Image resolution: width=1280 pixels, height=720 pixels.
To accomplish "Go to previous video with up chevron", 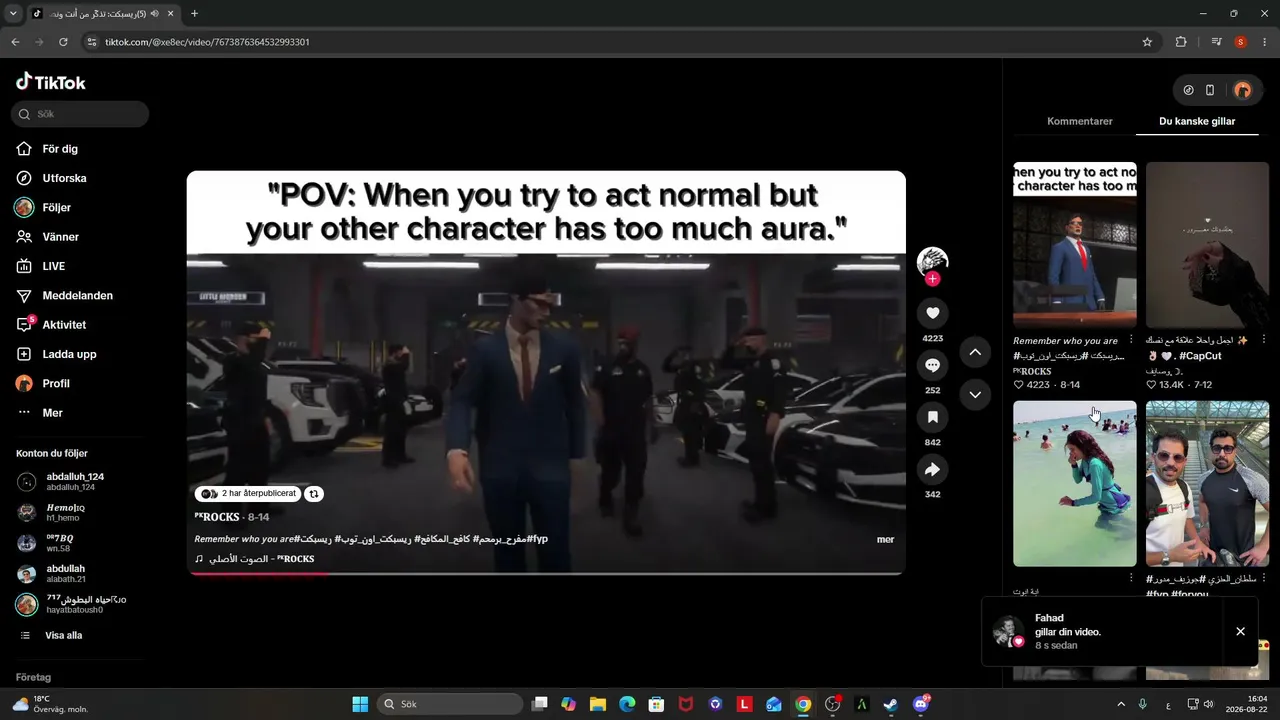I will click(975, 352).
